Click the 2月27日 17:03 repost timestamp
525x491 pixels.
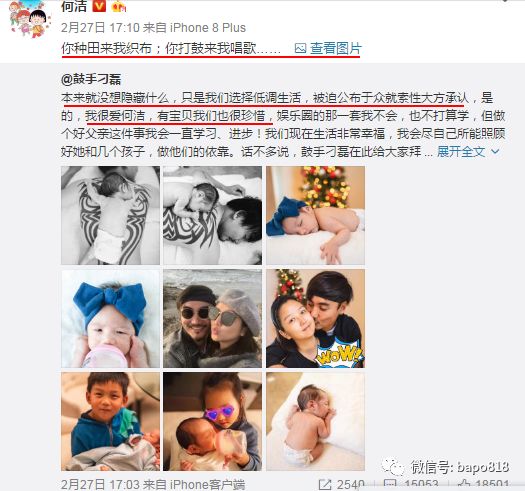tap(153, 485)
